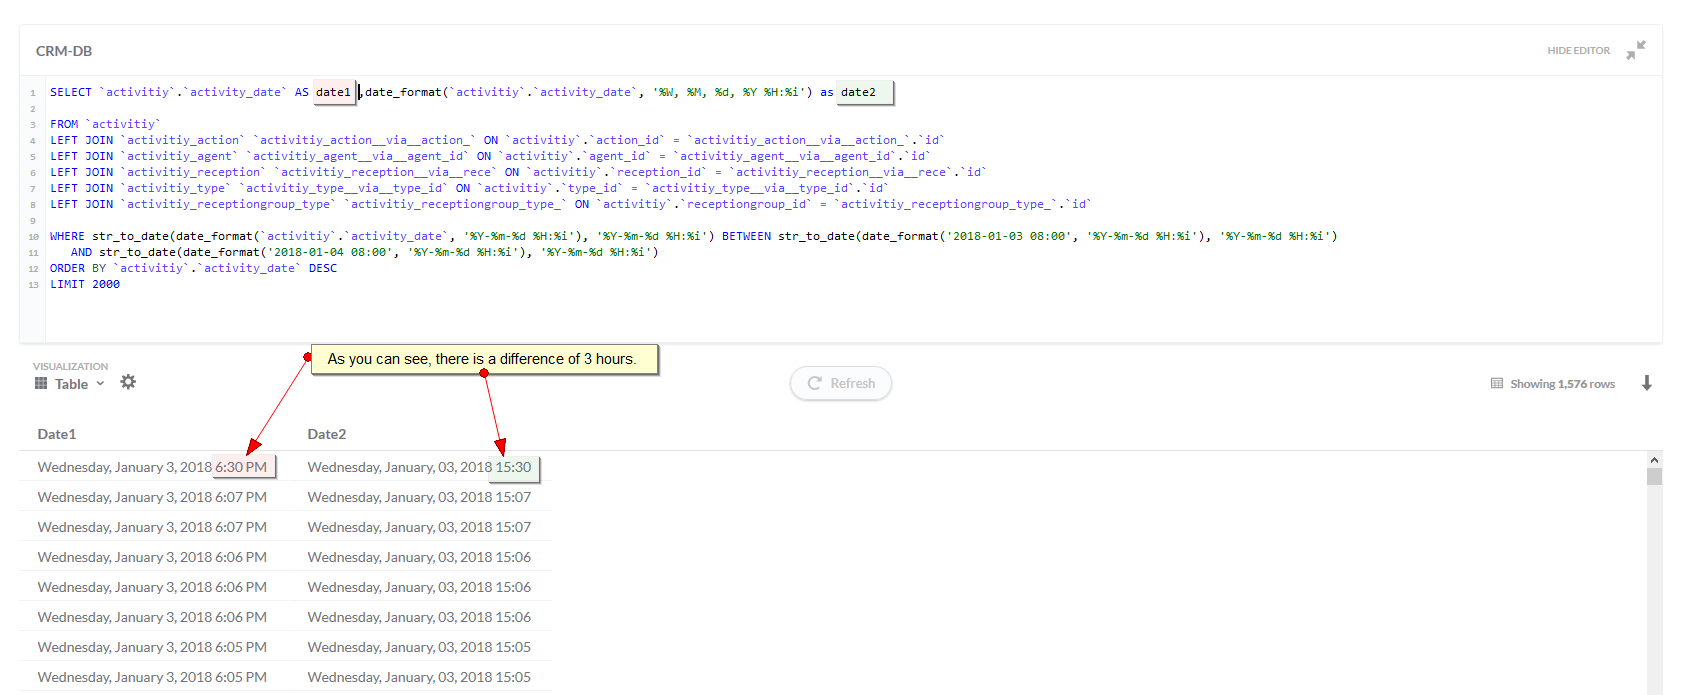This screenshot has width=1687, height=695.
Task: Select Date1 cell with 6:30 PM
Action: tap(152, 467)
